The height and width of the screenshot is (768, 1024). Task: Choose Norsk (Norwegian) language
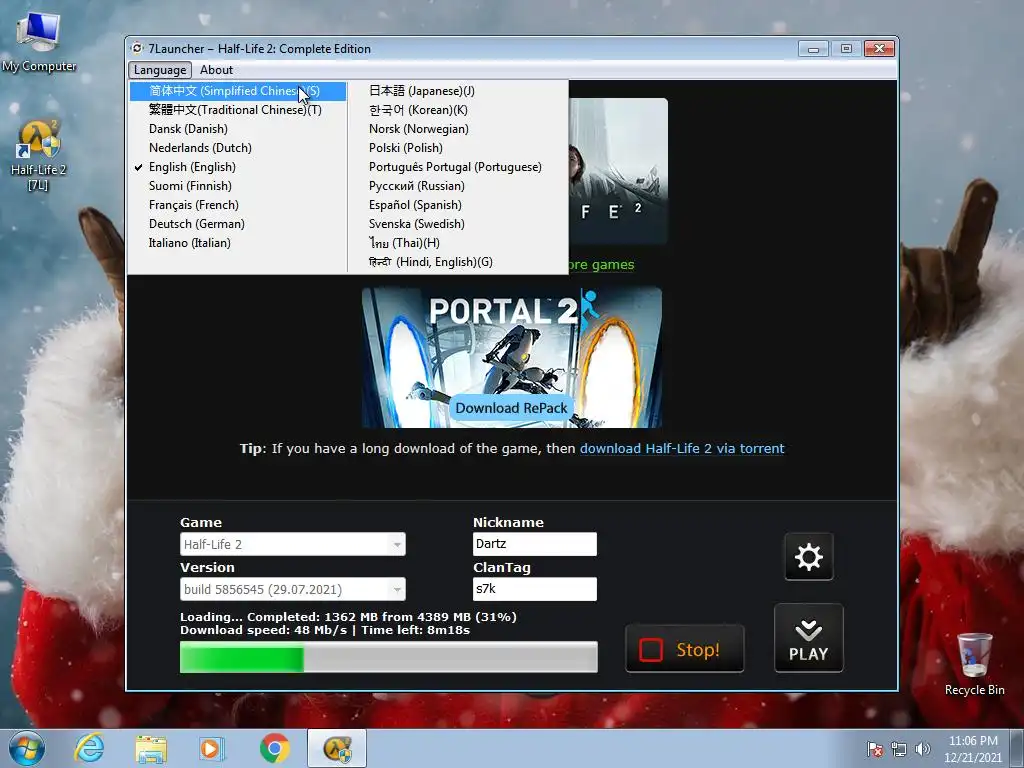[x=458, y=129]
